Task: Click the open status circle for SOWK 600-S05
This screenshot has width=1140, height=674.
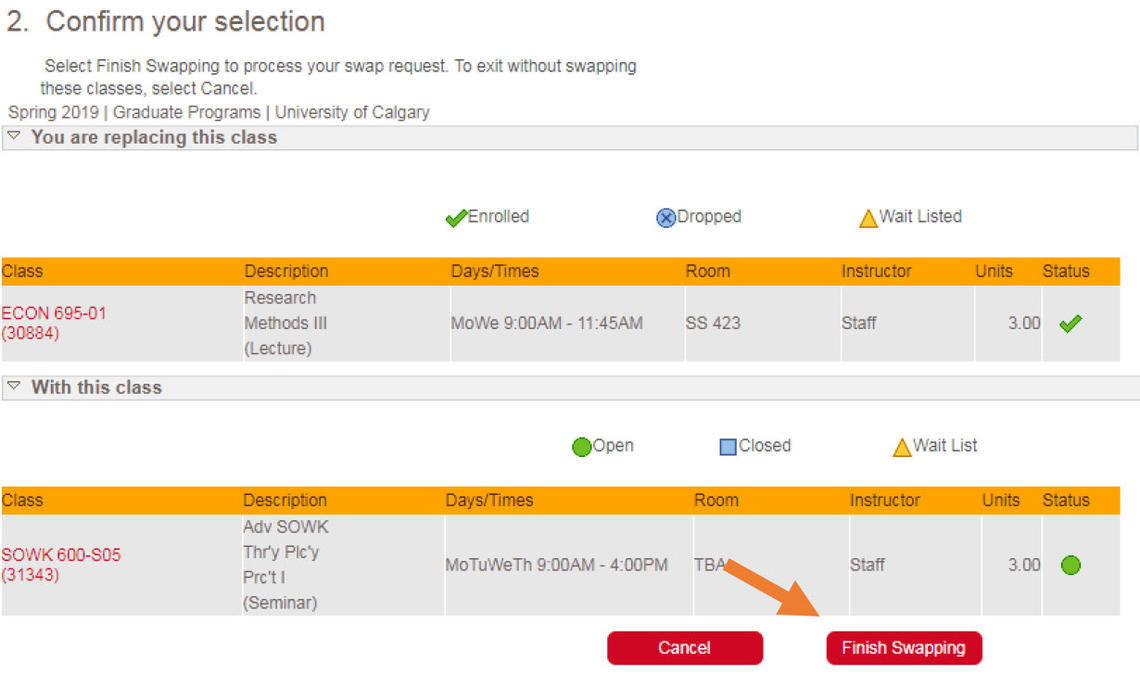Action: (x=1070, y=565)
